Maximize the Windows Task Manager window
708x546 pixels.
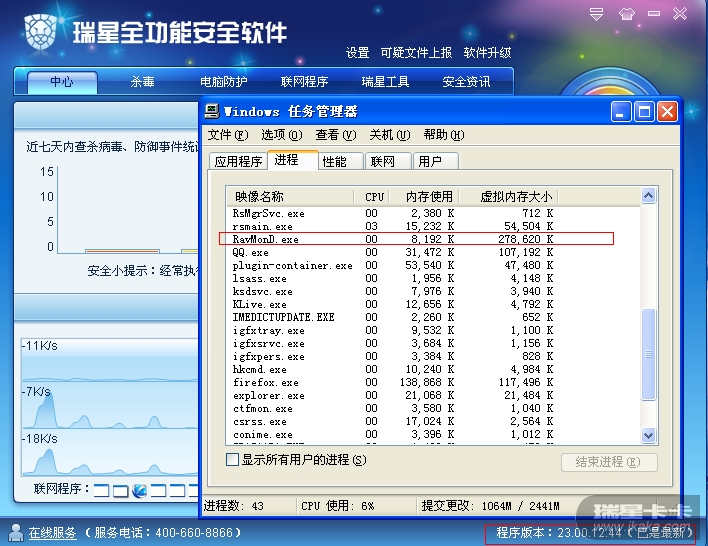click(644, 112)
